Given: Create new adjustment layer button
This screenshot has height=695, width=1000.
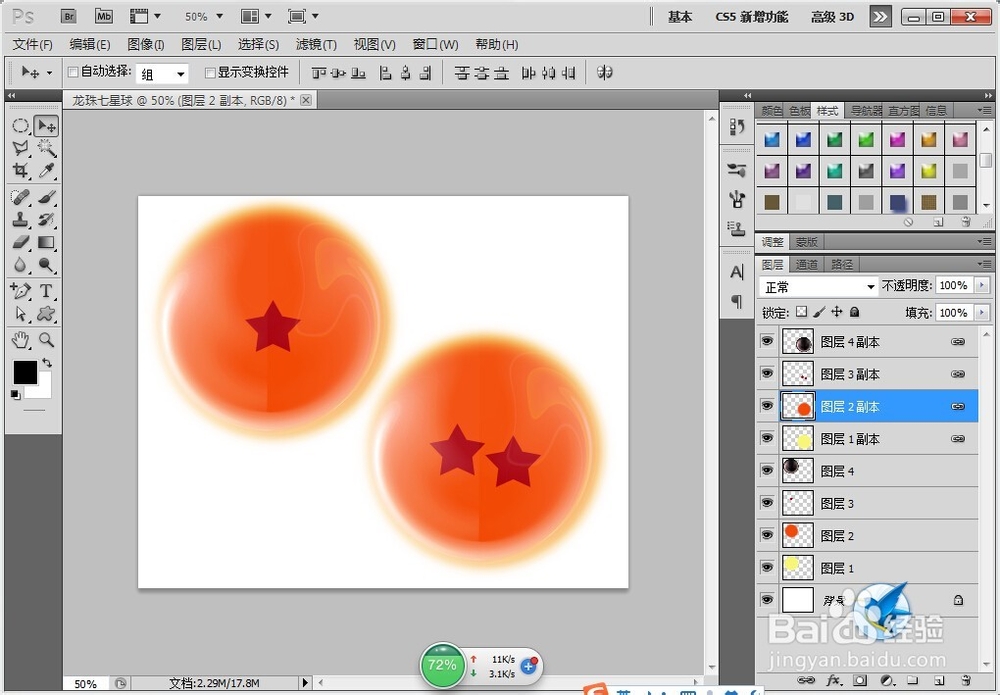Looking at the screenshot, I should (x=886, y=680).
